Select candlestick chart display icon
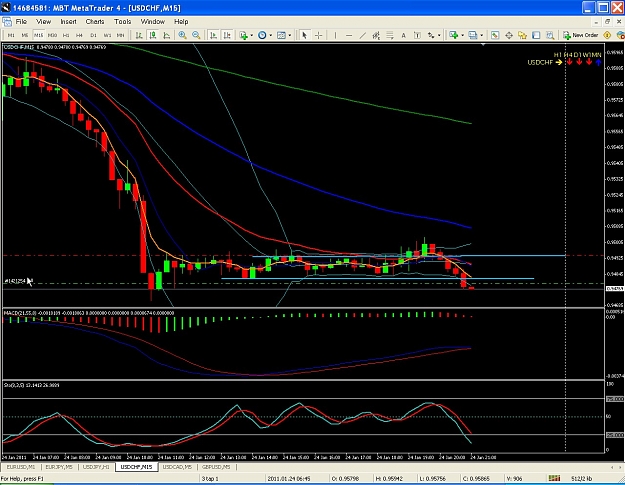The height and width of the screenshot is (485, 625). 153,35
